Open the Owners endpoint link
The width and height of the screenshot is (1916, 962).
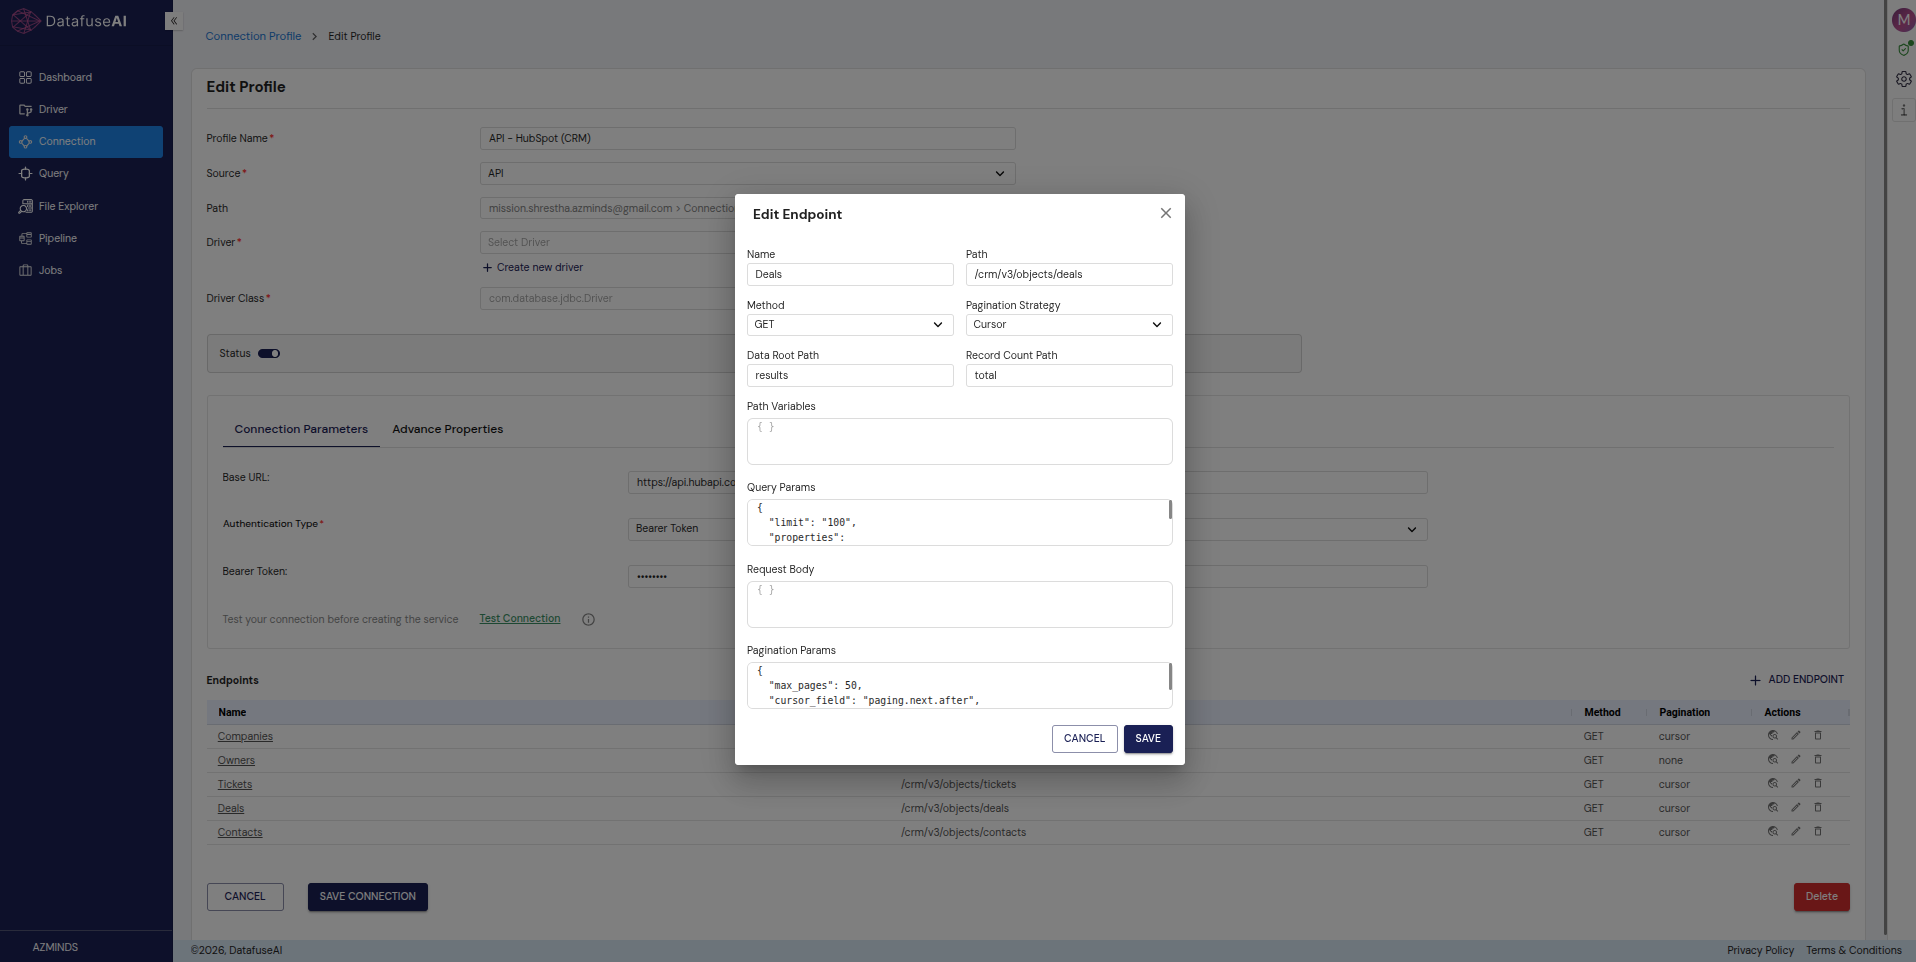point(236,761)
